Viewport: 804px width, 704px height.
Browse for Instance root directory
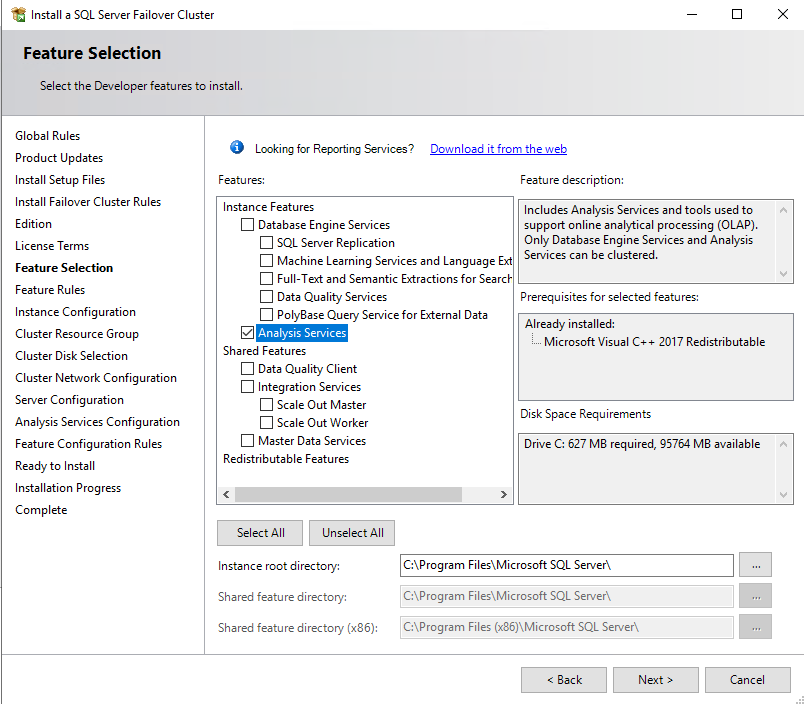[x=756, y=565]
